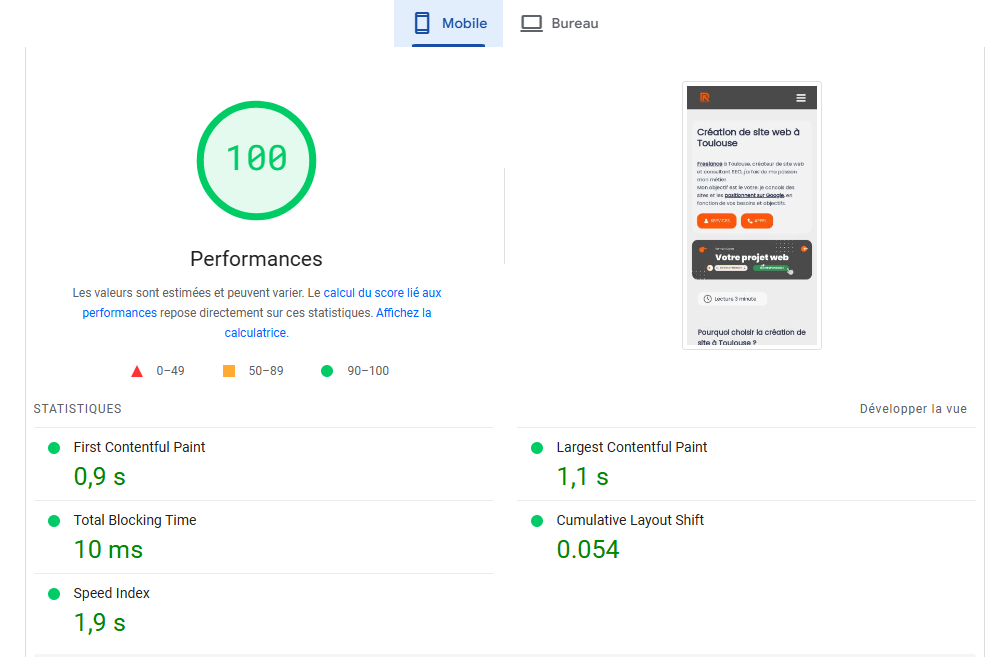Click the orange square 50–89 legend icon

(229, 371)
